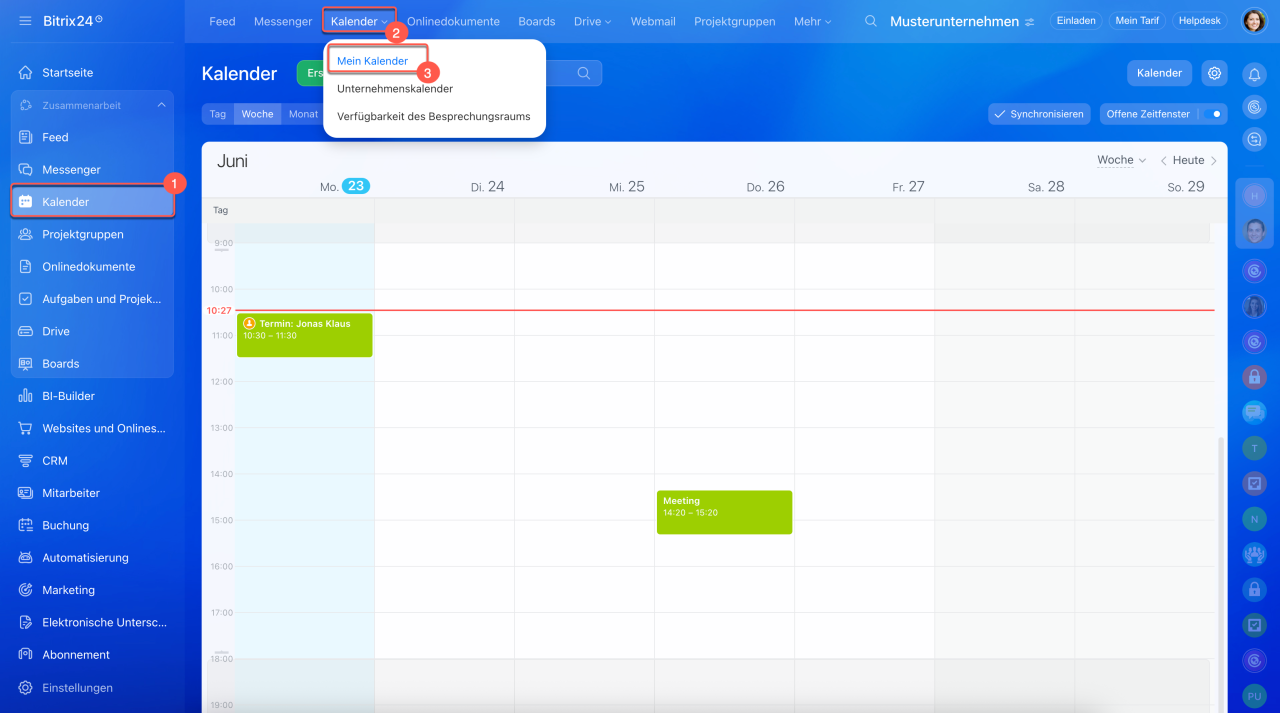
Task: Click the Mein Tarif button
Action: click(1137, 21)
